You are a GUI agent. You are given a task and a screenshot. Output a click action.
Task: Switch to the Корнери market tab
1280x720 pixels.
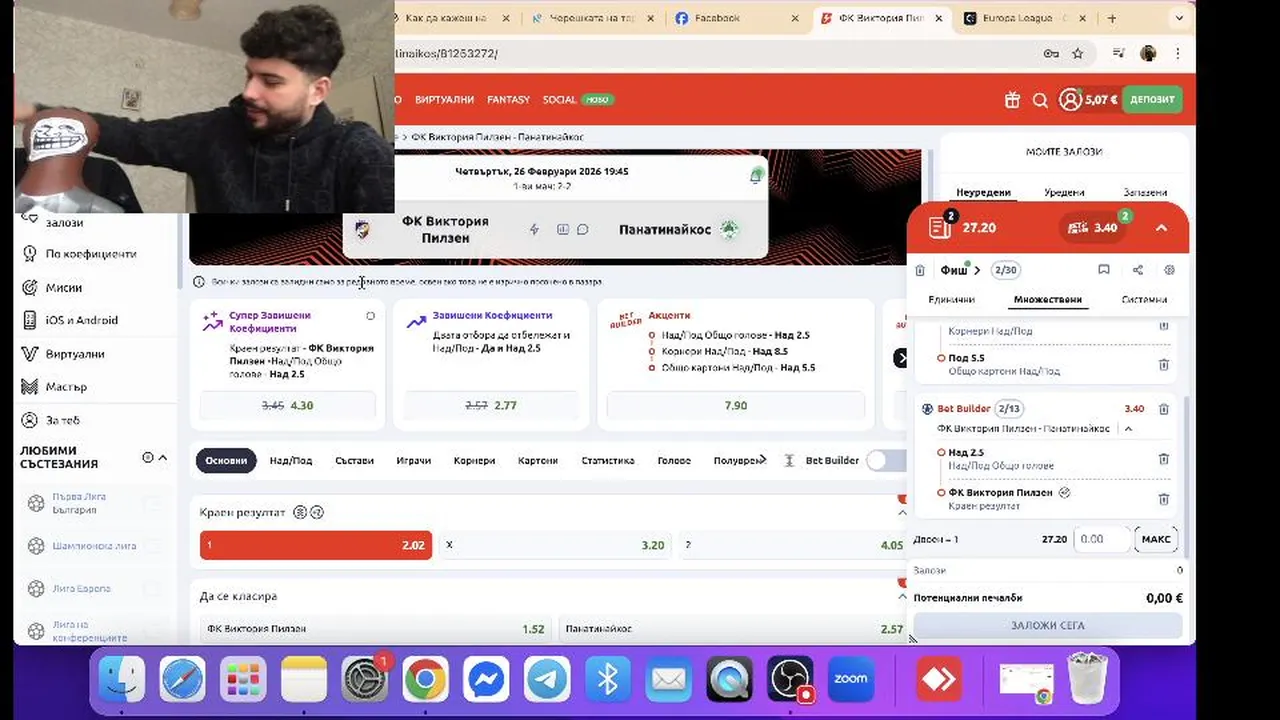coord(474,461)
